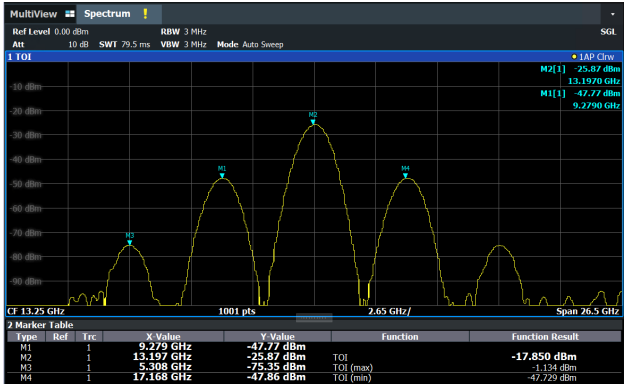Click the Ref Level 0.00 dBm setting
Viewport: 627px width, 387px height.
click(50, 32)
